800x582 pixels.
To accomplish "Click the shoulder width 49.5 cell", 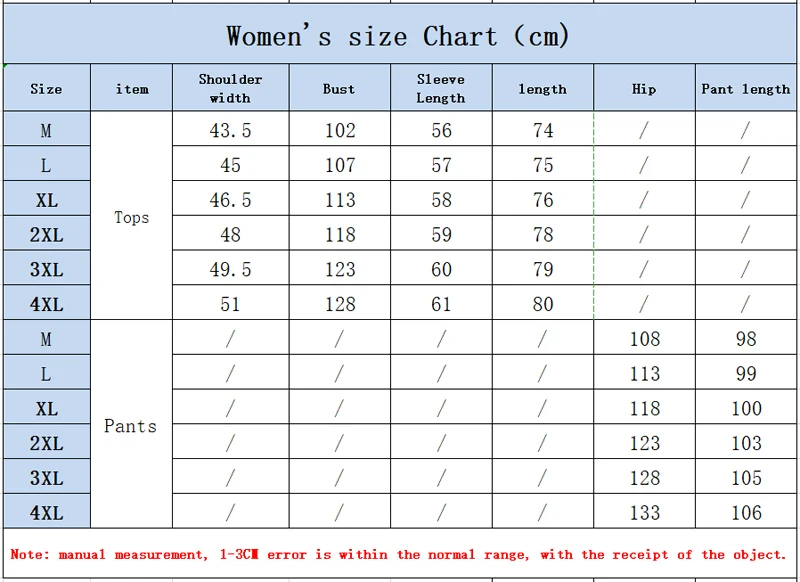I will tap(231, 268).
